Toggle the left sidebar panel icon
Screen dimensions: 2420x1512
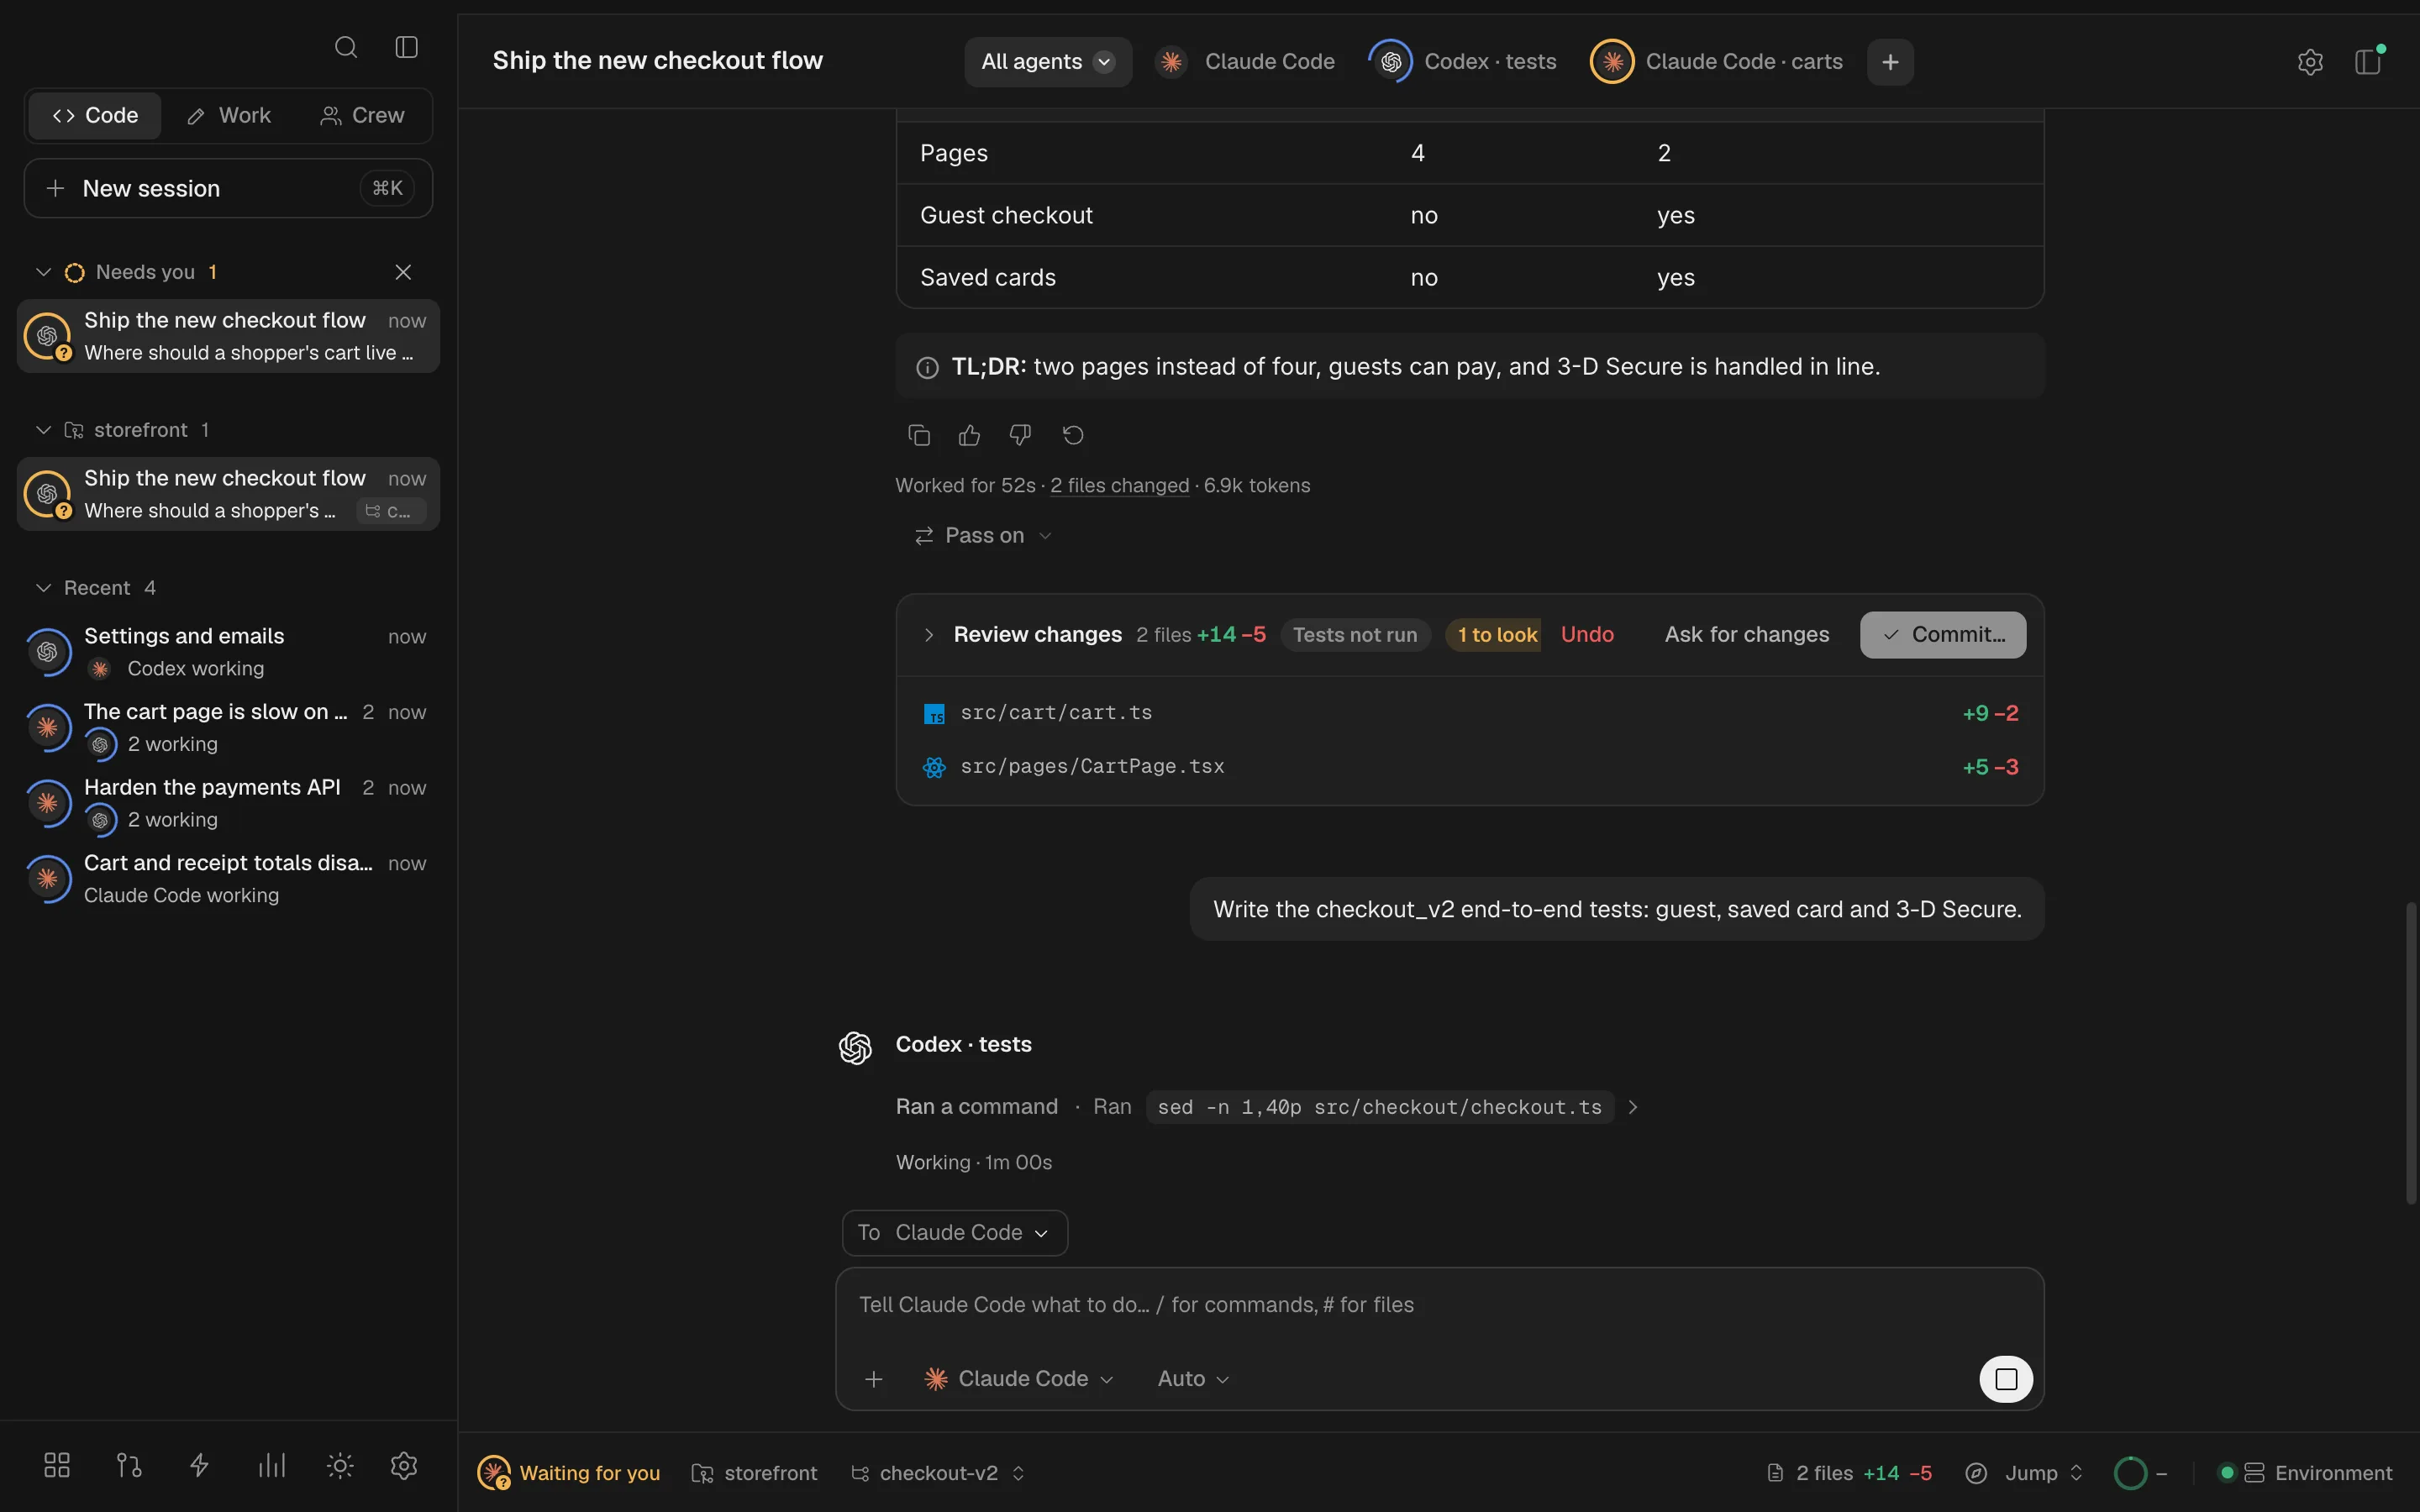406,47
